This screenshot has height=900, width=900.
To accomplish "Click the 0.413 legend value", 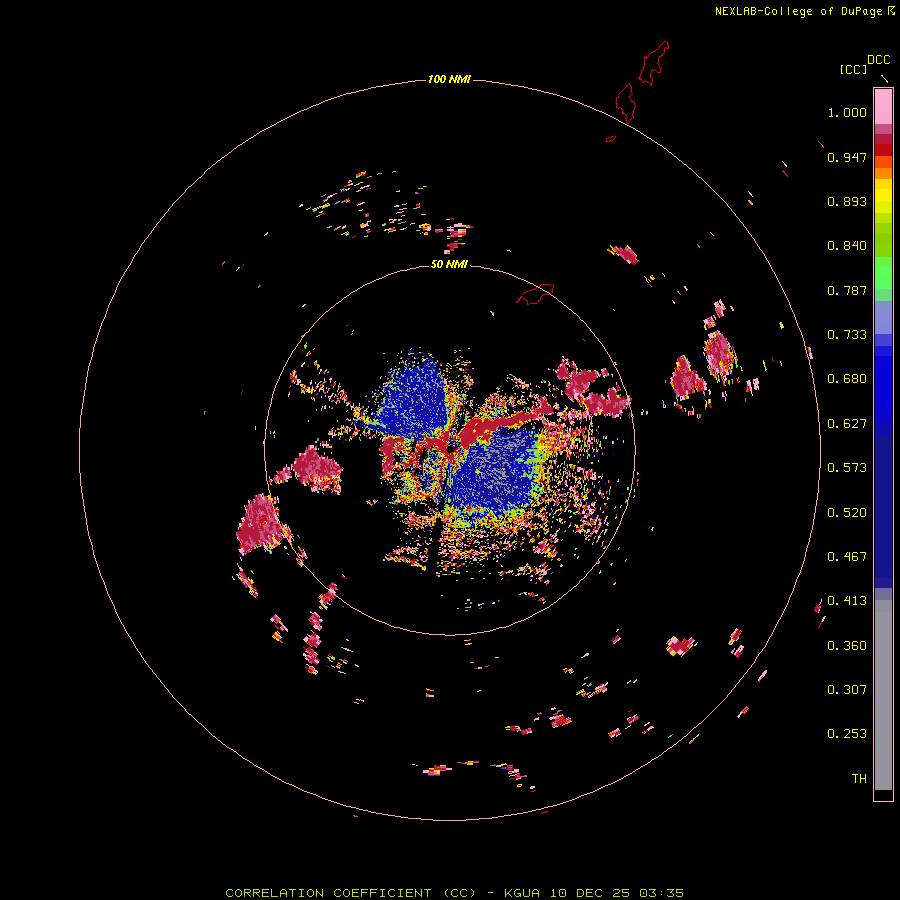I will (847, 601).
